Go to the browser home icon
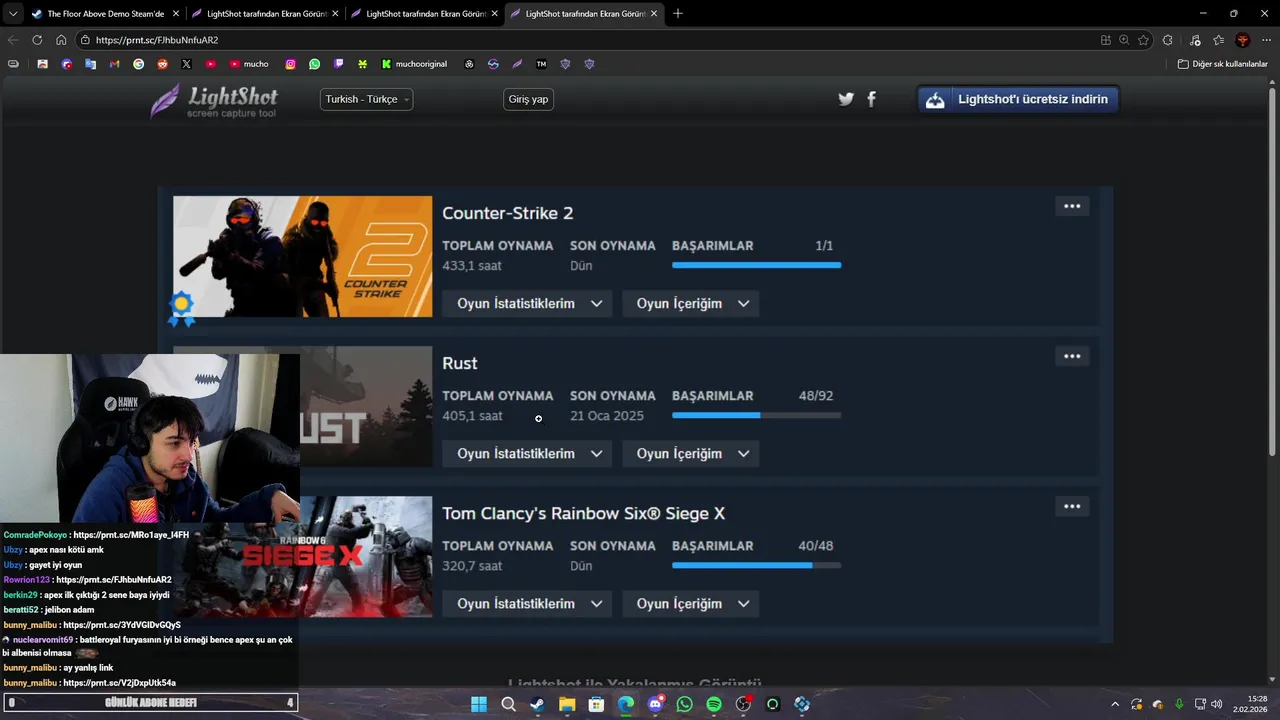 click(x=61, y=40)
